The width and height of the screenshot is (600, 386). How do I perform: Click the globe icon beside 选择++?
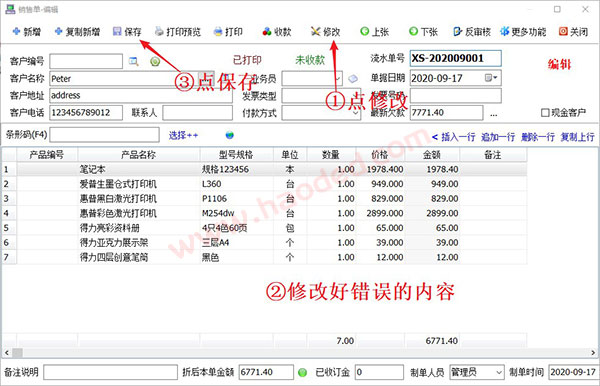click(x=230, y=135)
